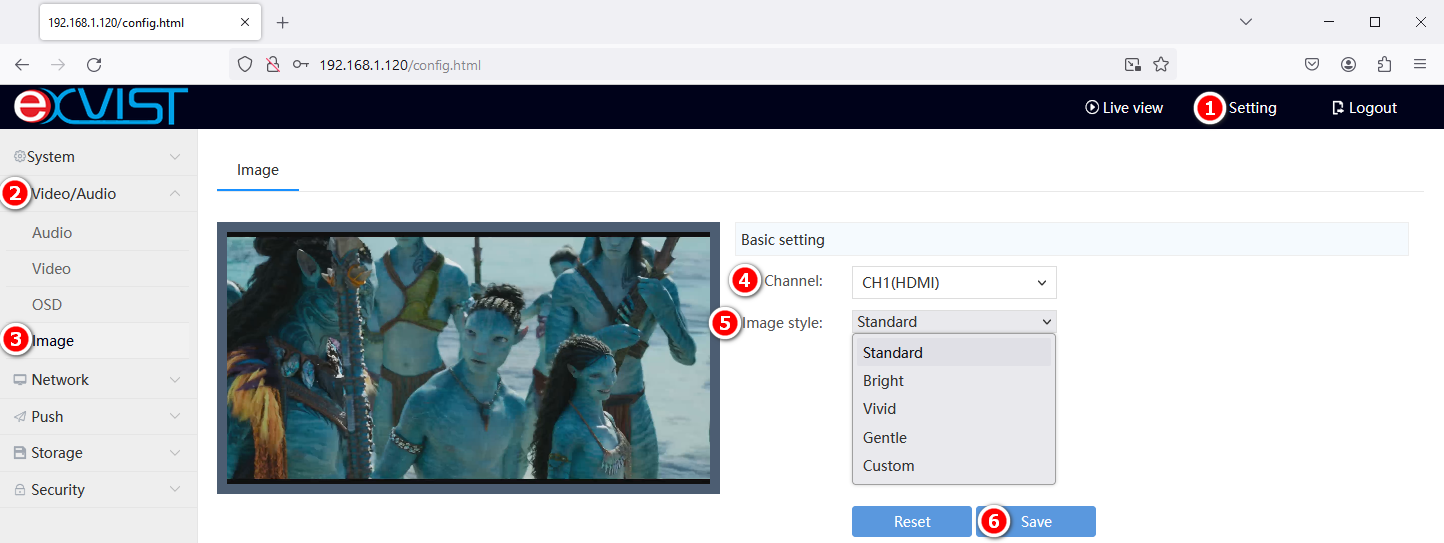
Task: Switch to the Image tab
Action: (258, 170)
